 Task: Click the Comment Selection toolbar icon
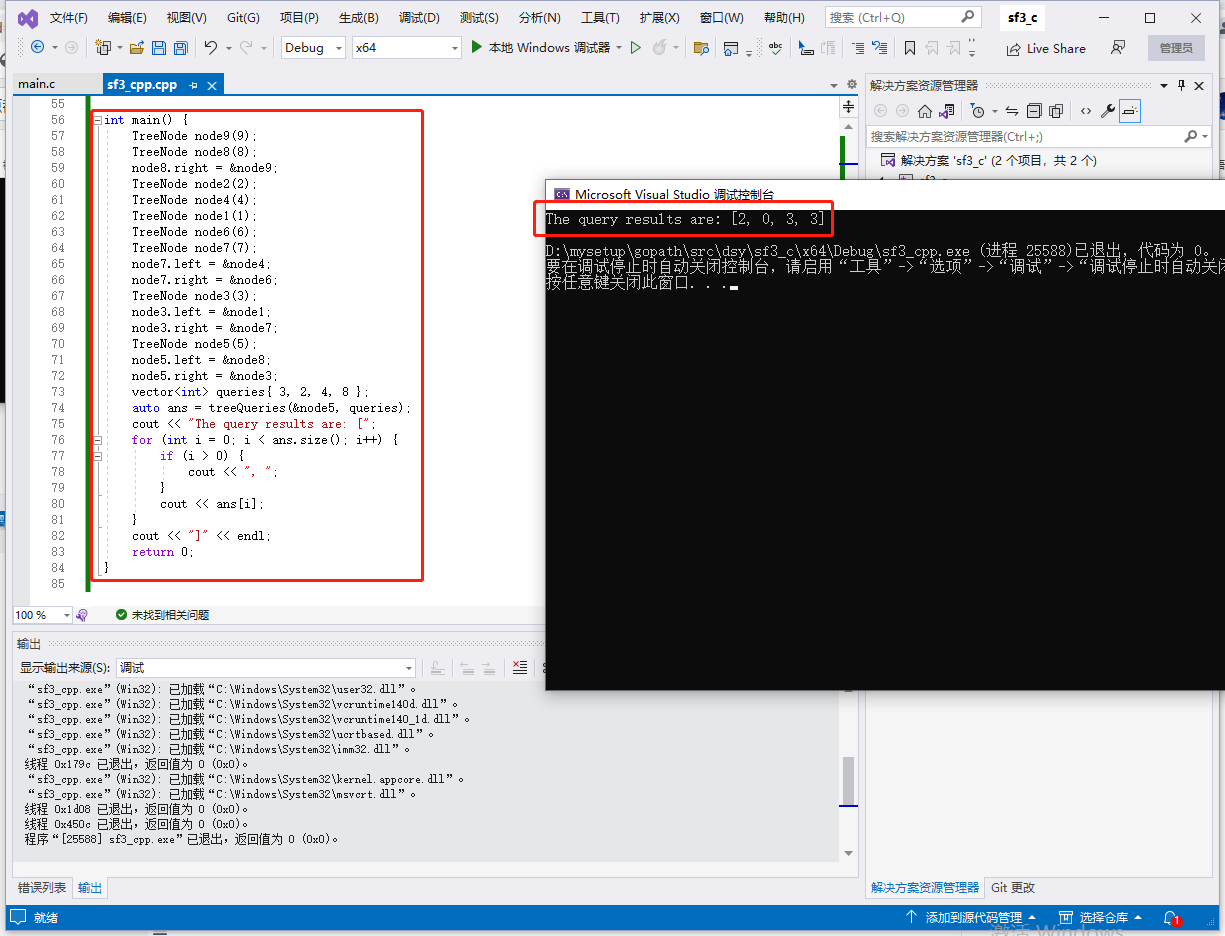tap(858, 47)
